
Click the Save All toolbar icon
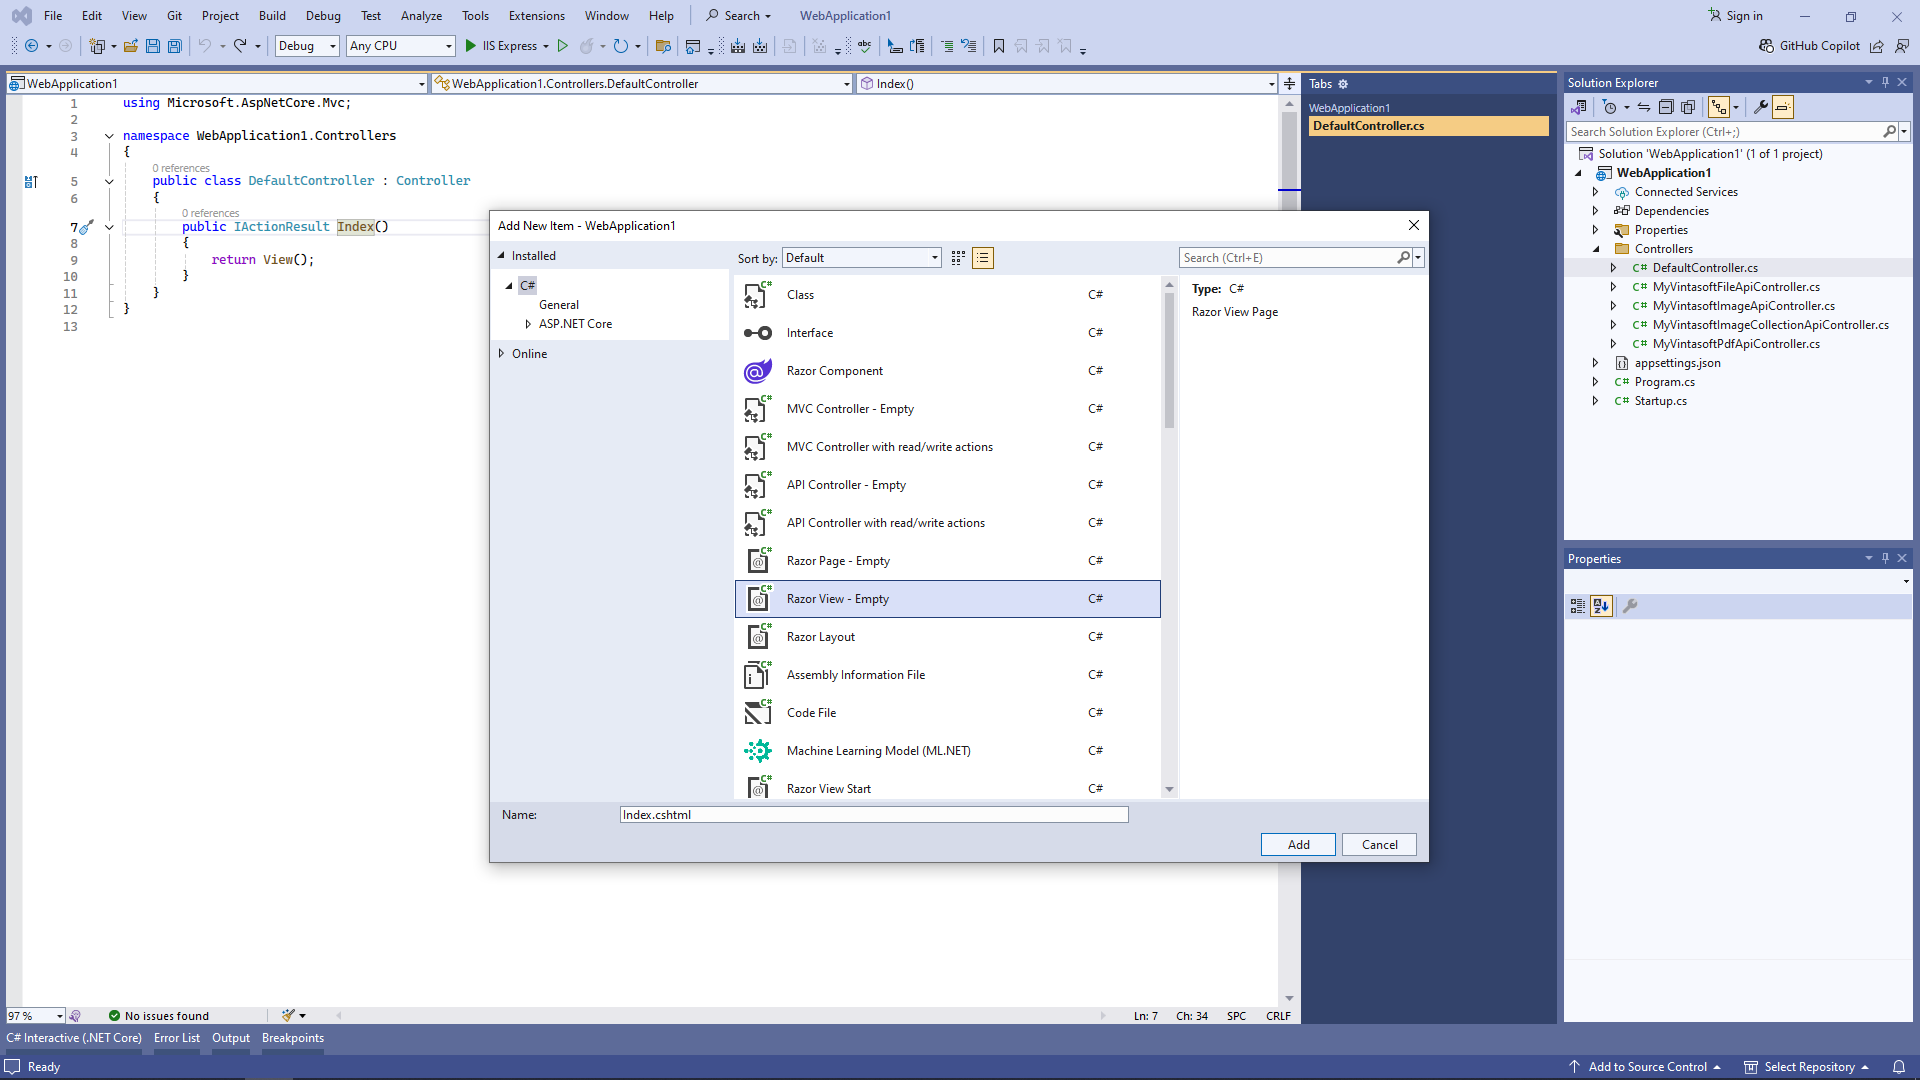tap(175, 46)
